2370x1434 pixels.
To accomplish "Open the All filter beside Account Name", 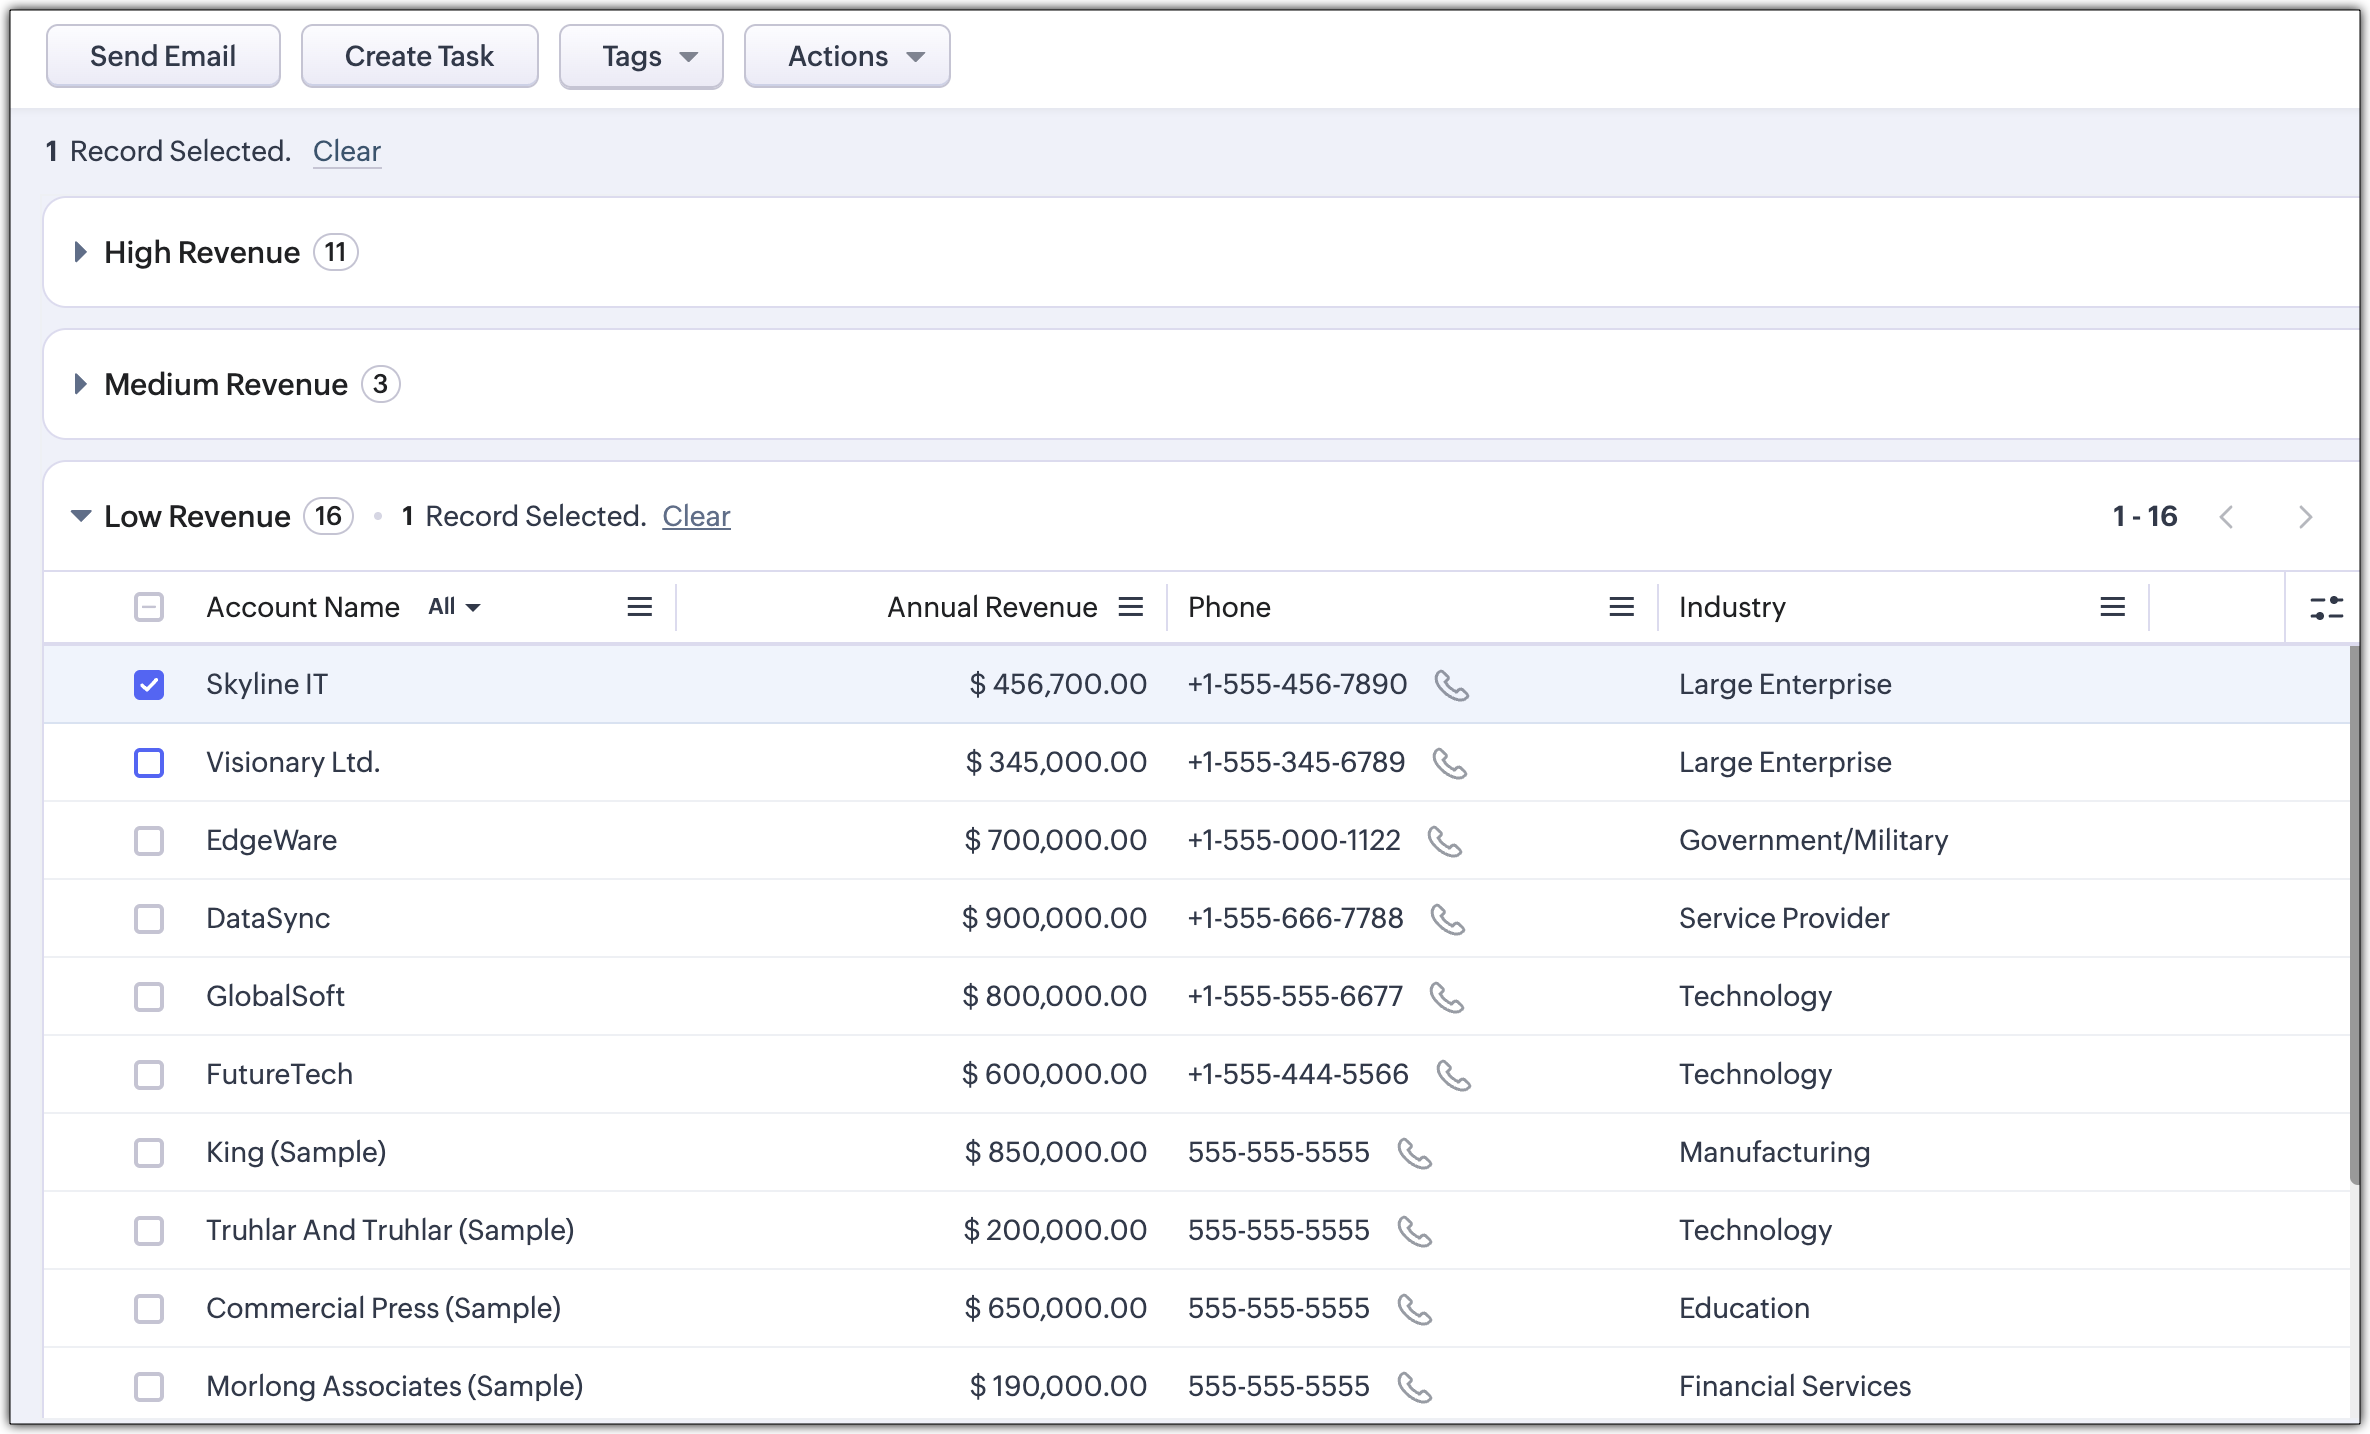I will [x=454, y=607].
